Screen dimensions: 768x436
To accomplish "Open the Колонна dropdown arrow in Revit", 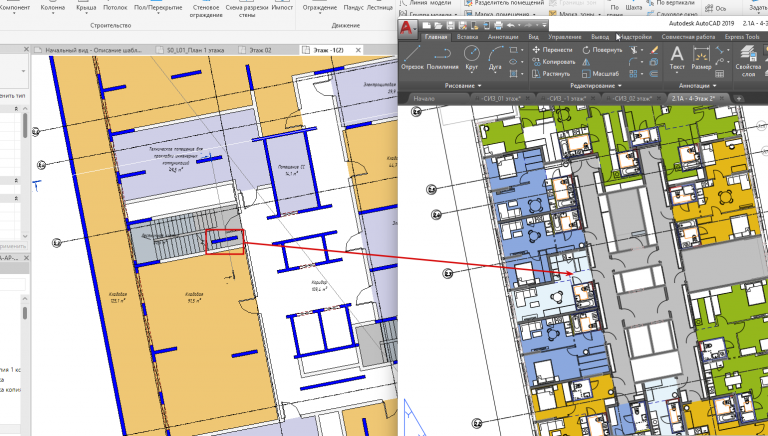I will pyautogui.click(x=52, y=14).
